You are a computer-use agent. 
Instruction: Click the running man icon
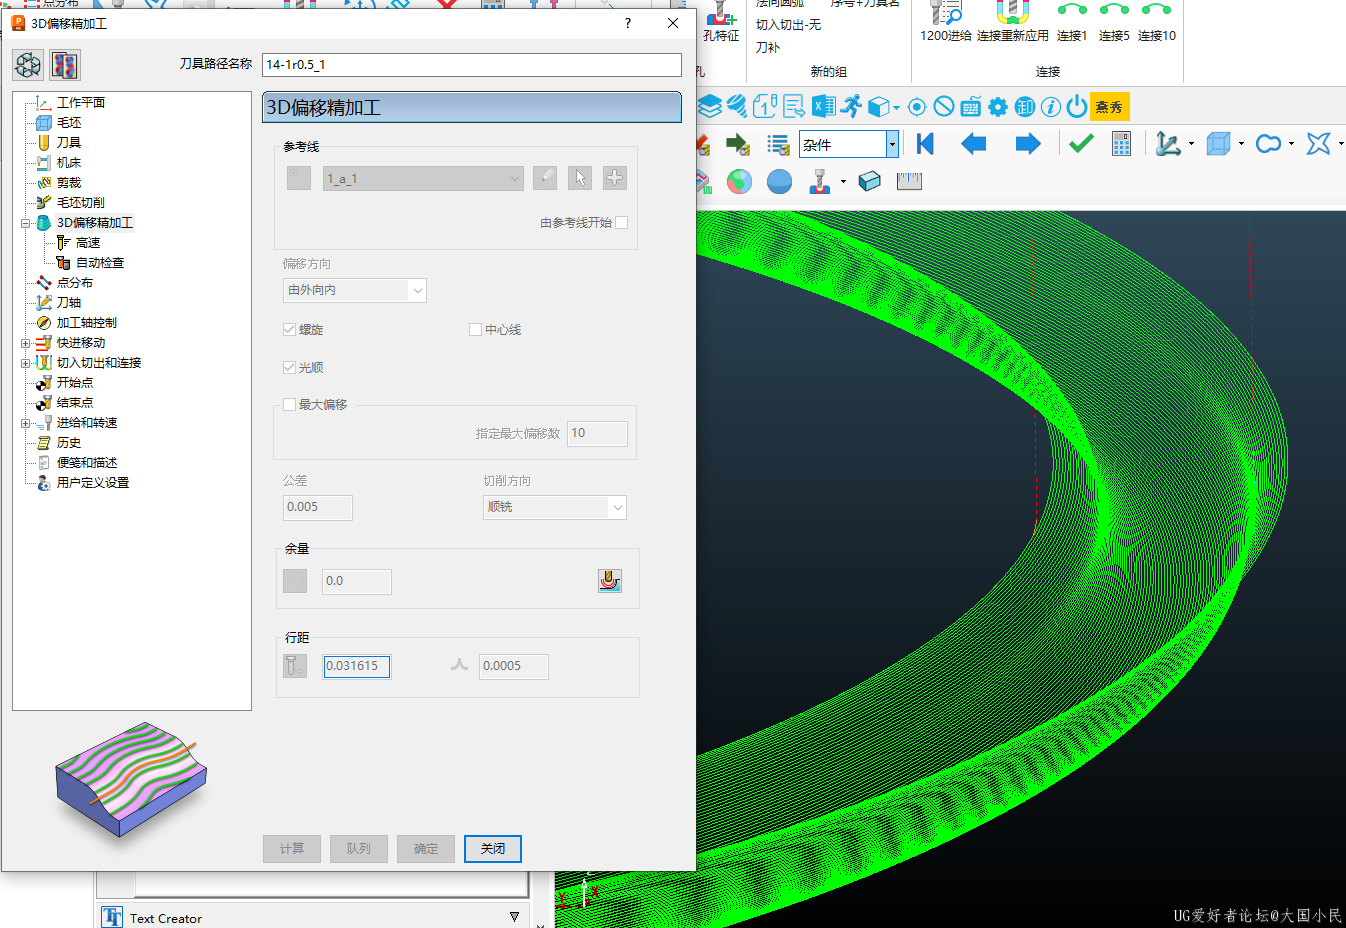coord(851,106)
